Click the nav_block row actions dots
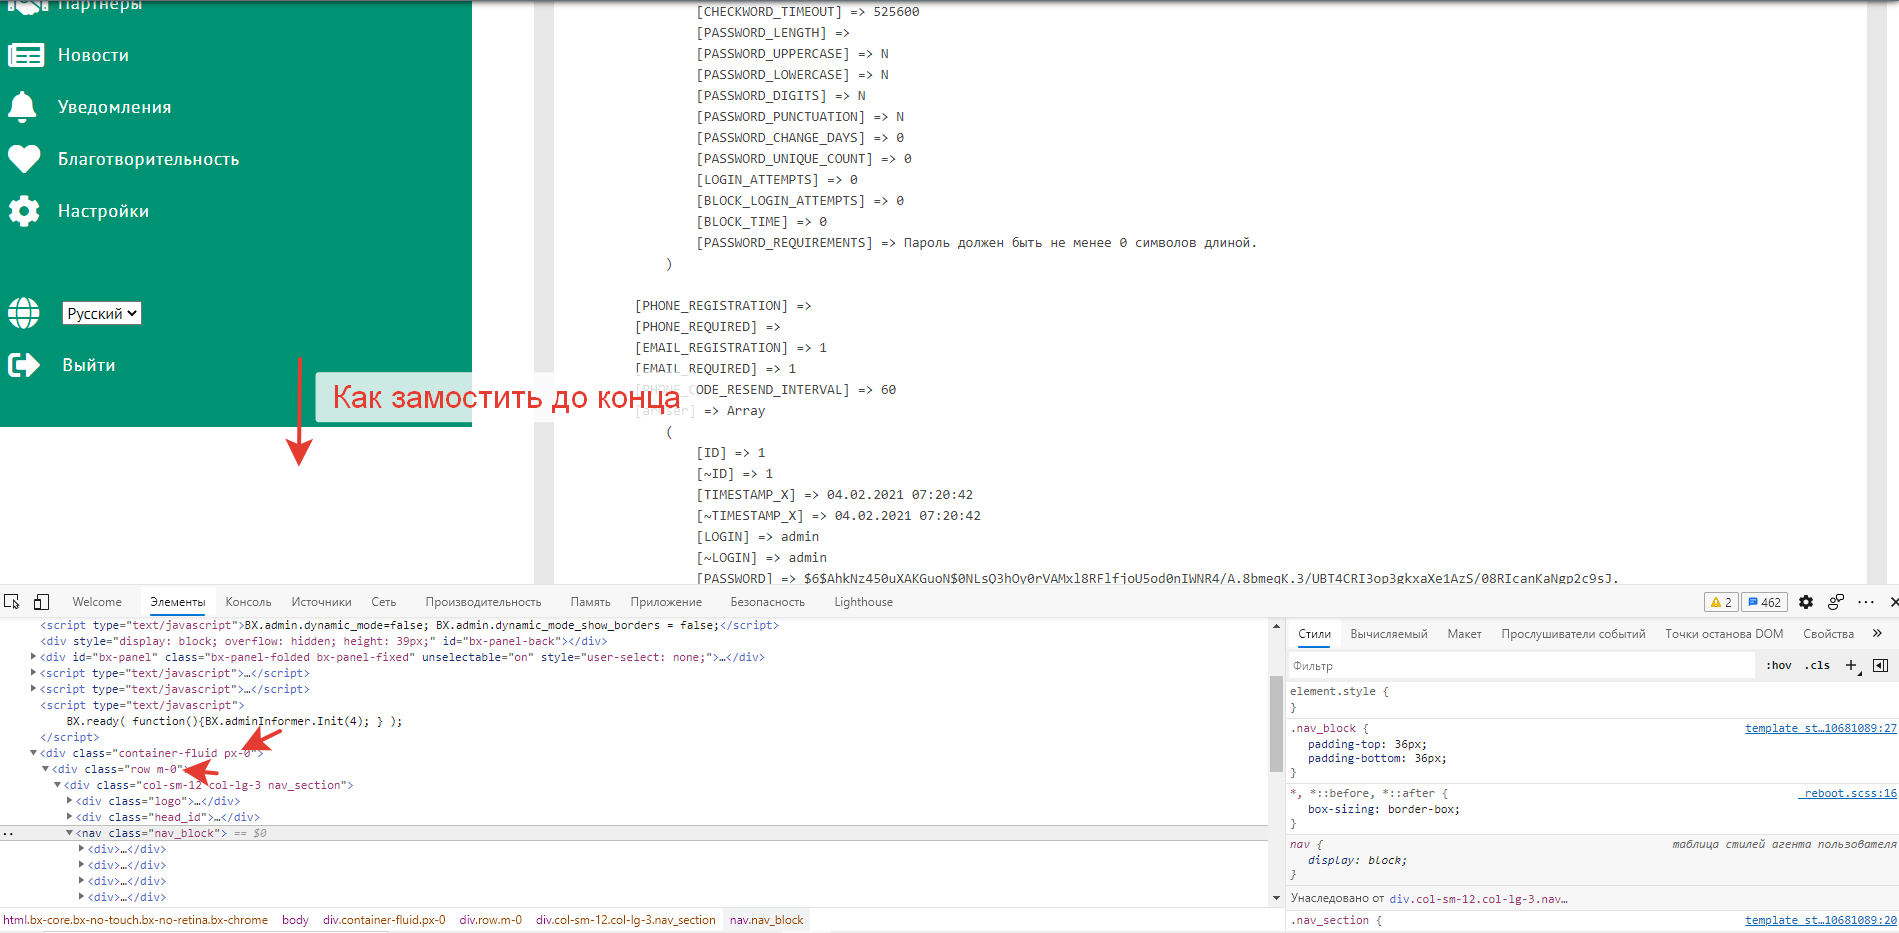The image size is (1899, 933). 8,833
